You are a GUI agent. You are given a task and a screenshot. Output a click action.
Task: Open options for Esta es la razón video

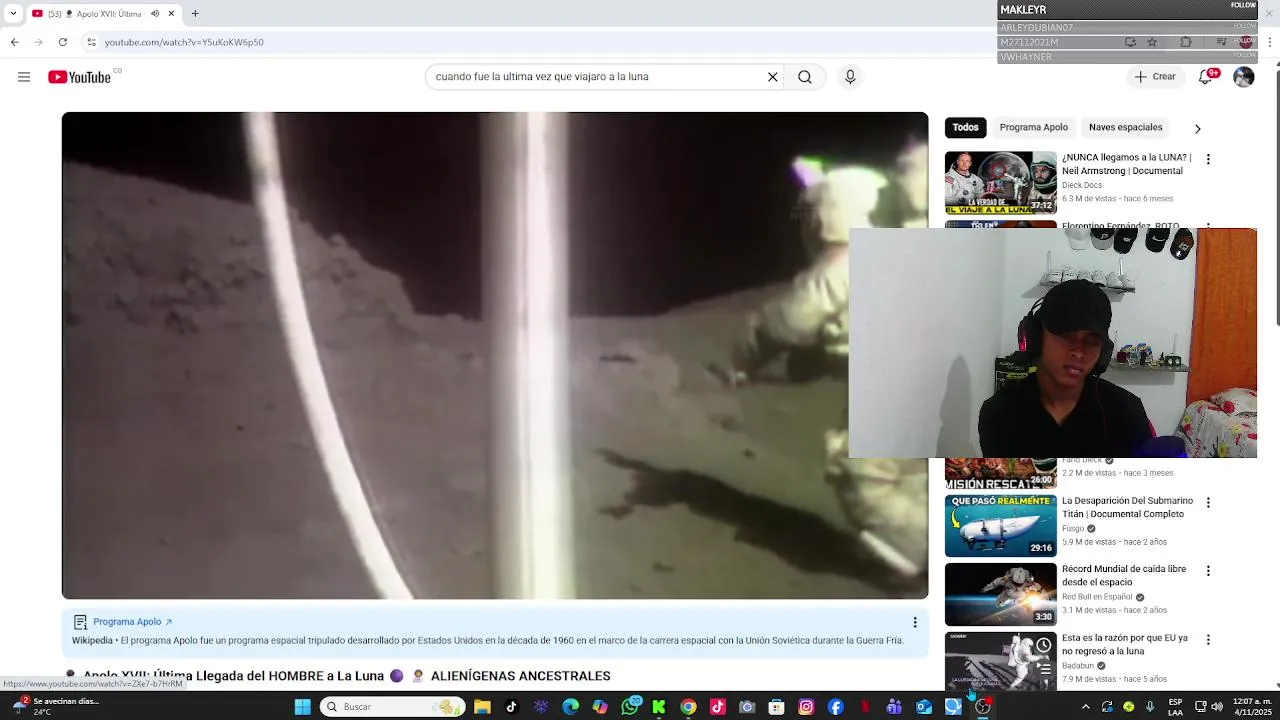[x=1208, y=639]
